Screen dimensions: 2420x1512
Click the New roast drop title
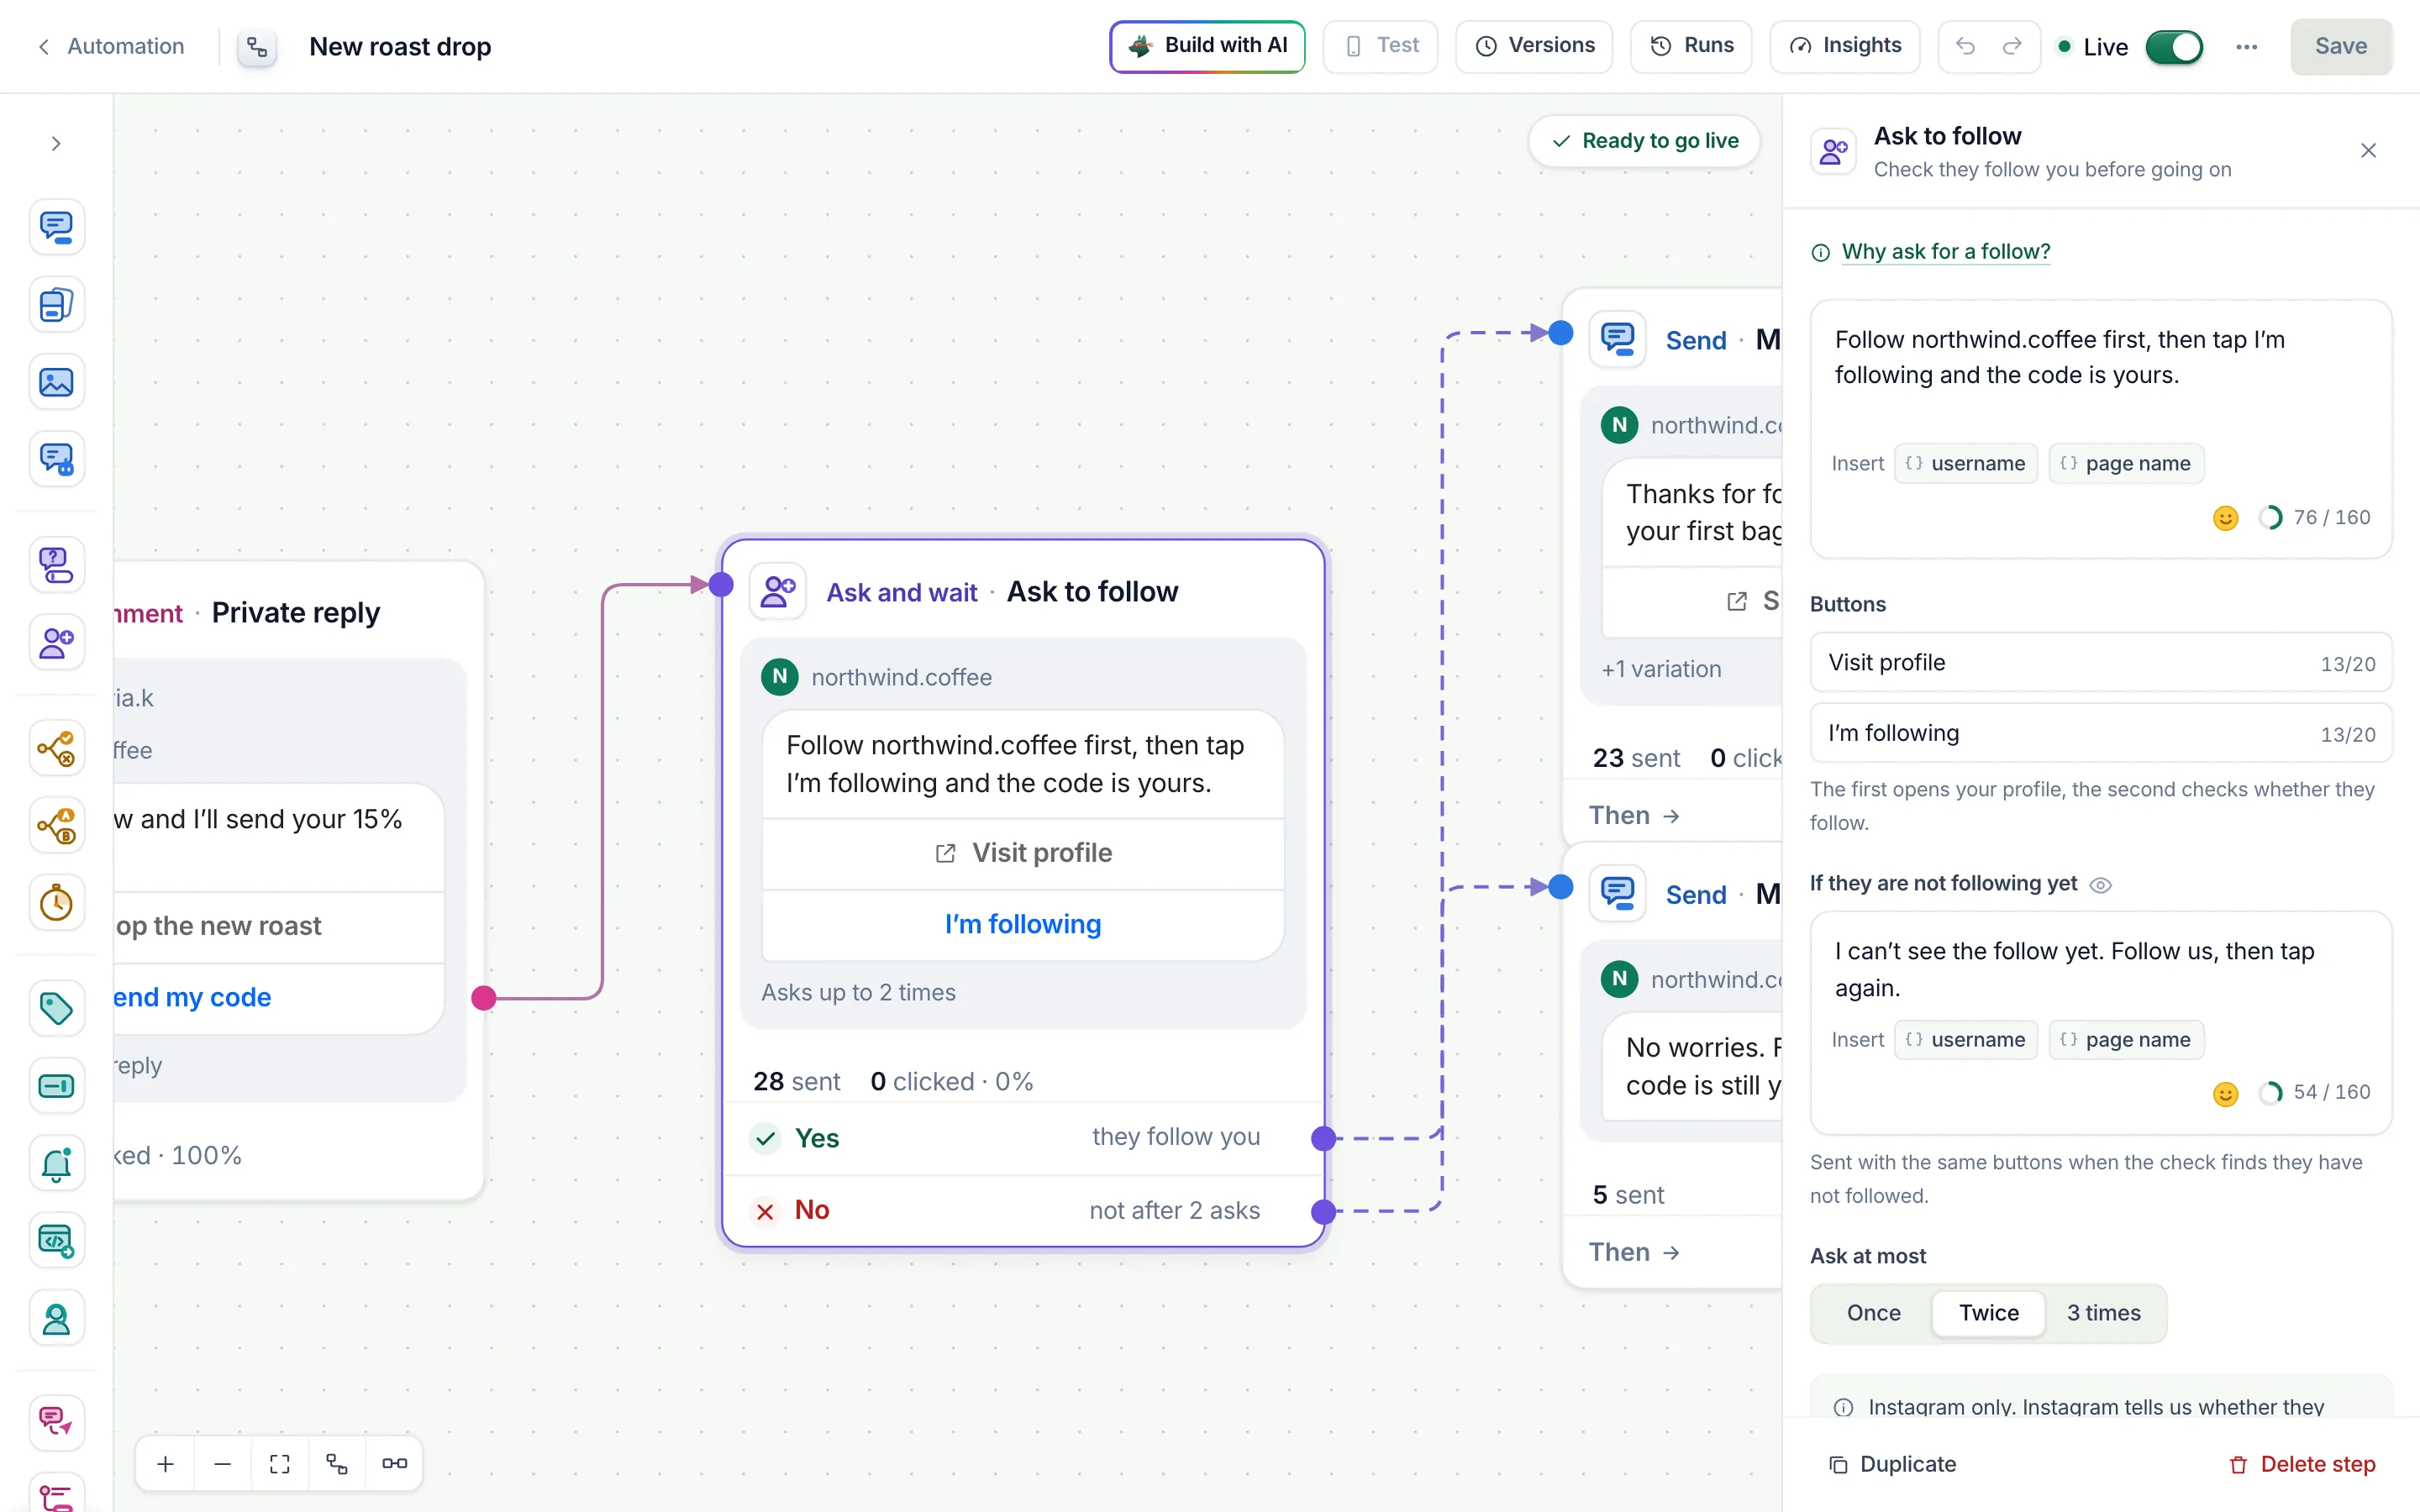click(400, 47)
